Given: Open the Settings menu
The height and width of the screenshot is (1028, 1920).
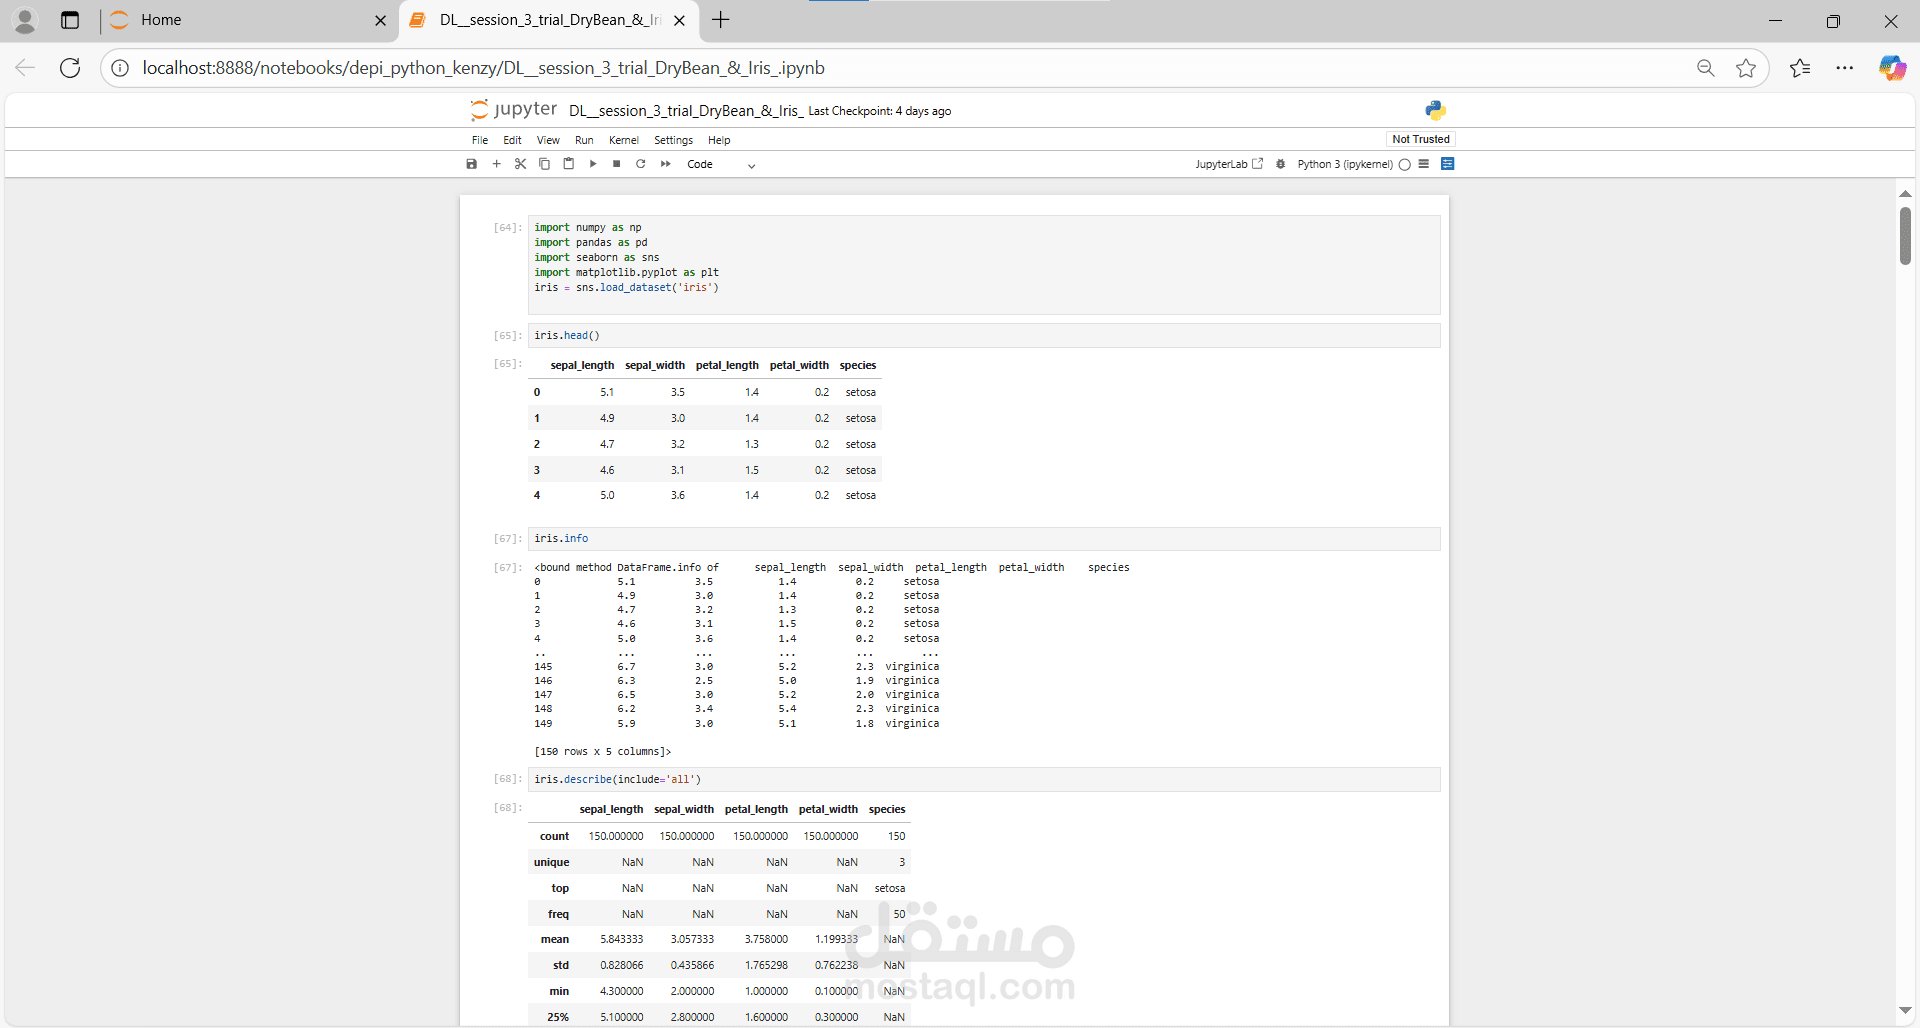Looking at the screenshot, I should (x=673, y=140).
